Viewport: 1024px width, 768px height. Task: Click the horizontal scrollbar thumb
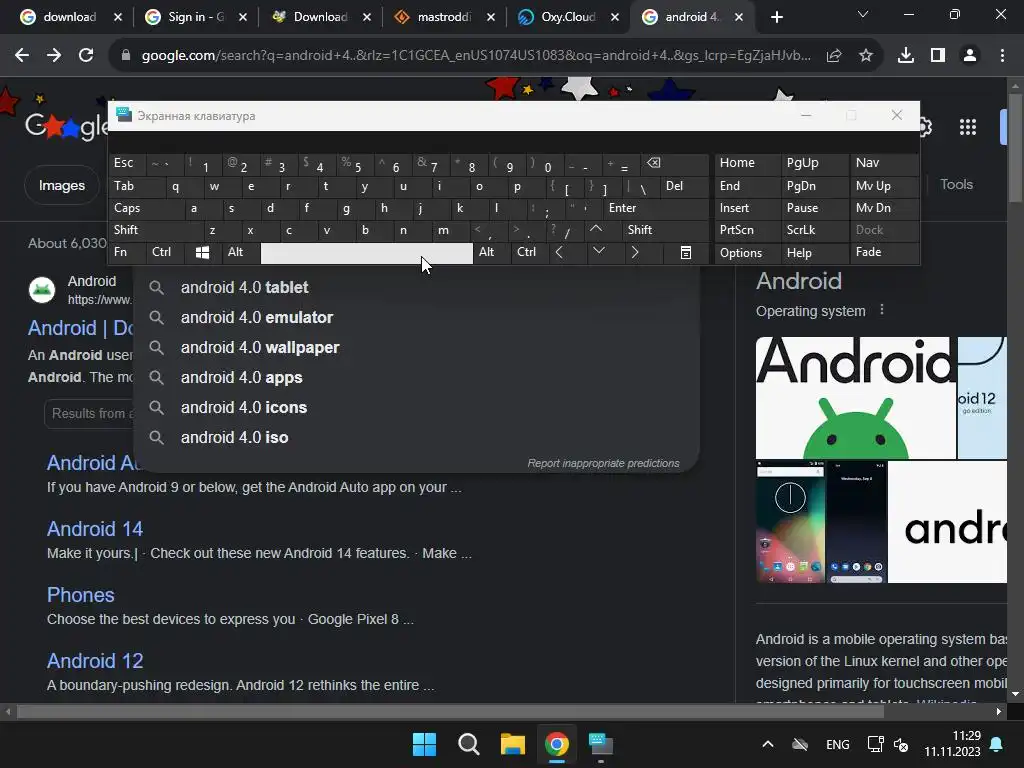pos(451,711)
